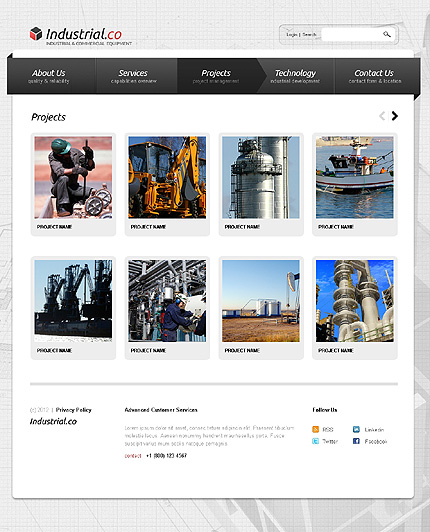Go to previous projects with left arrow
This screenshot has width=430, height=532.
tap(382, 116)
